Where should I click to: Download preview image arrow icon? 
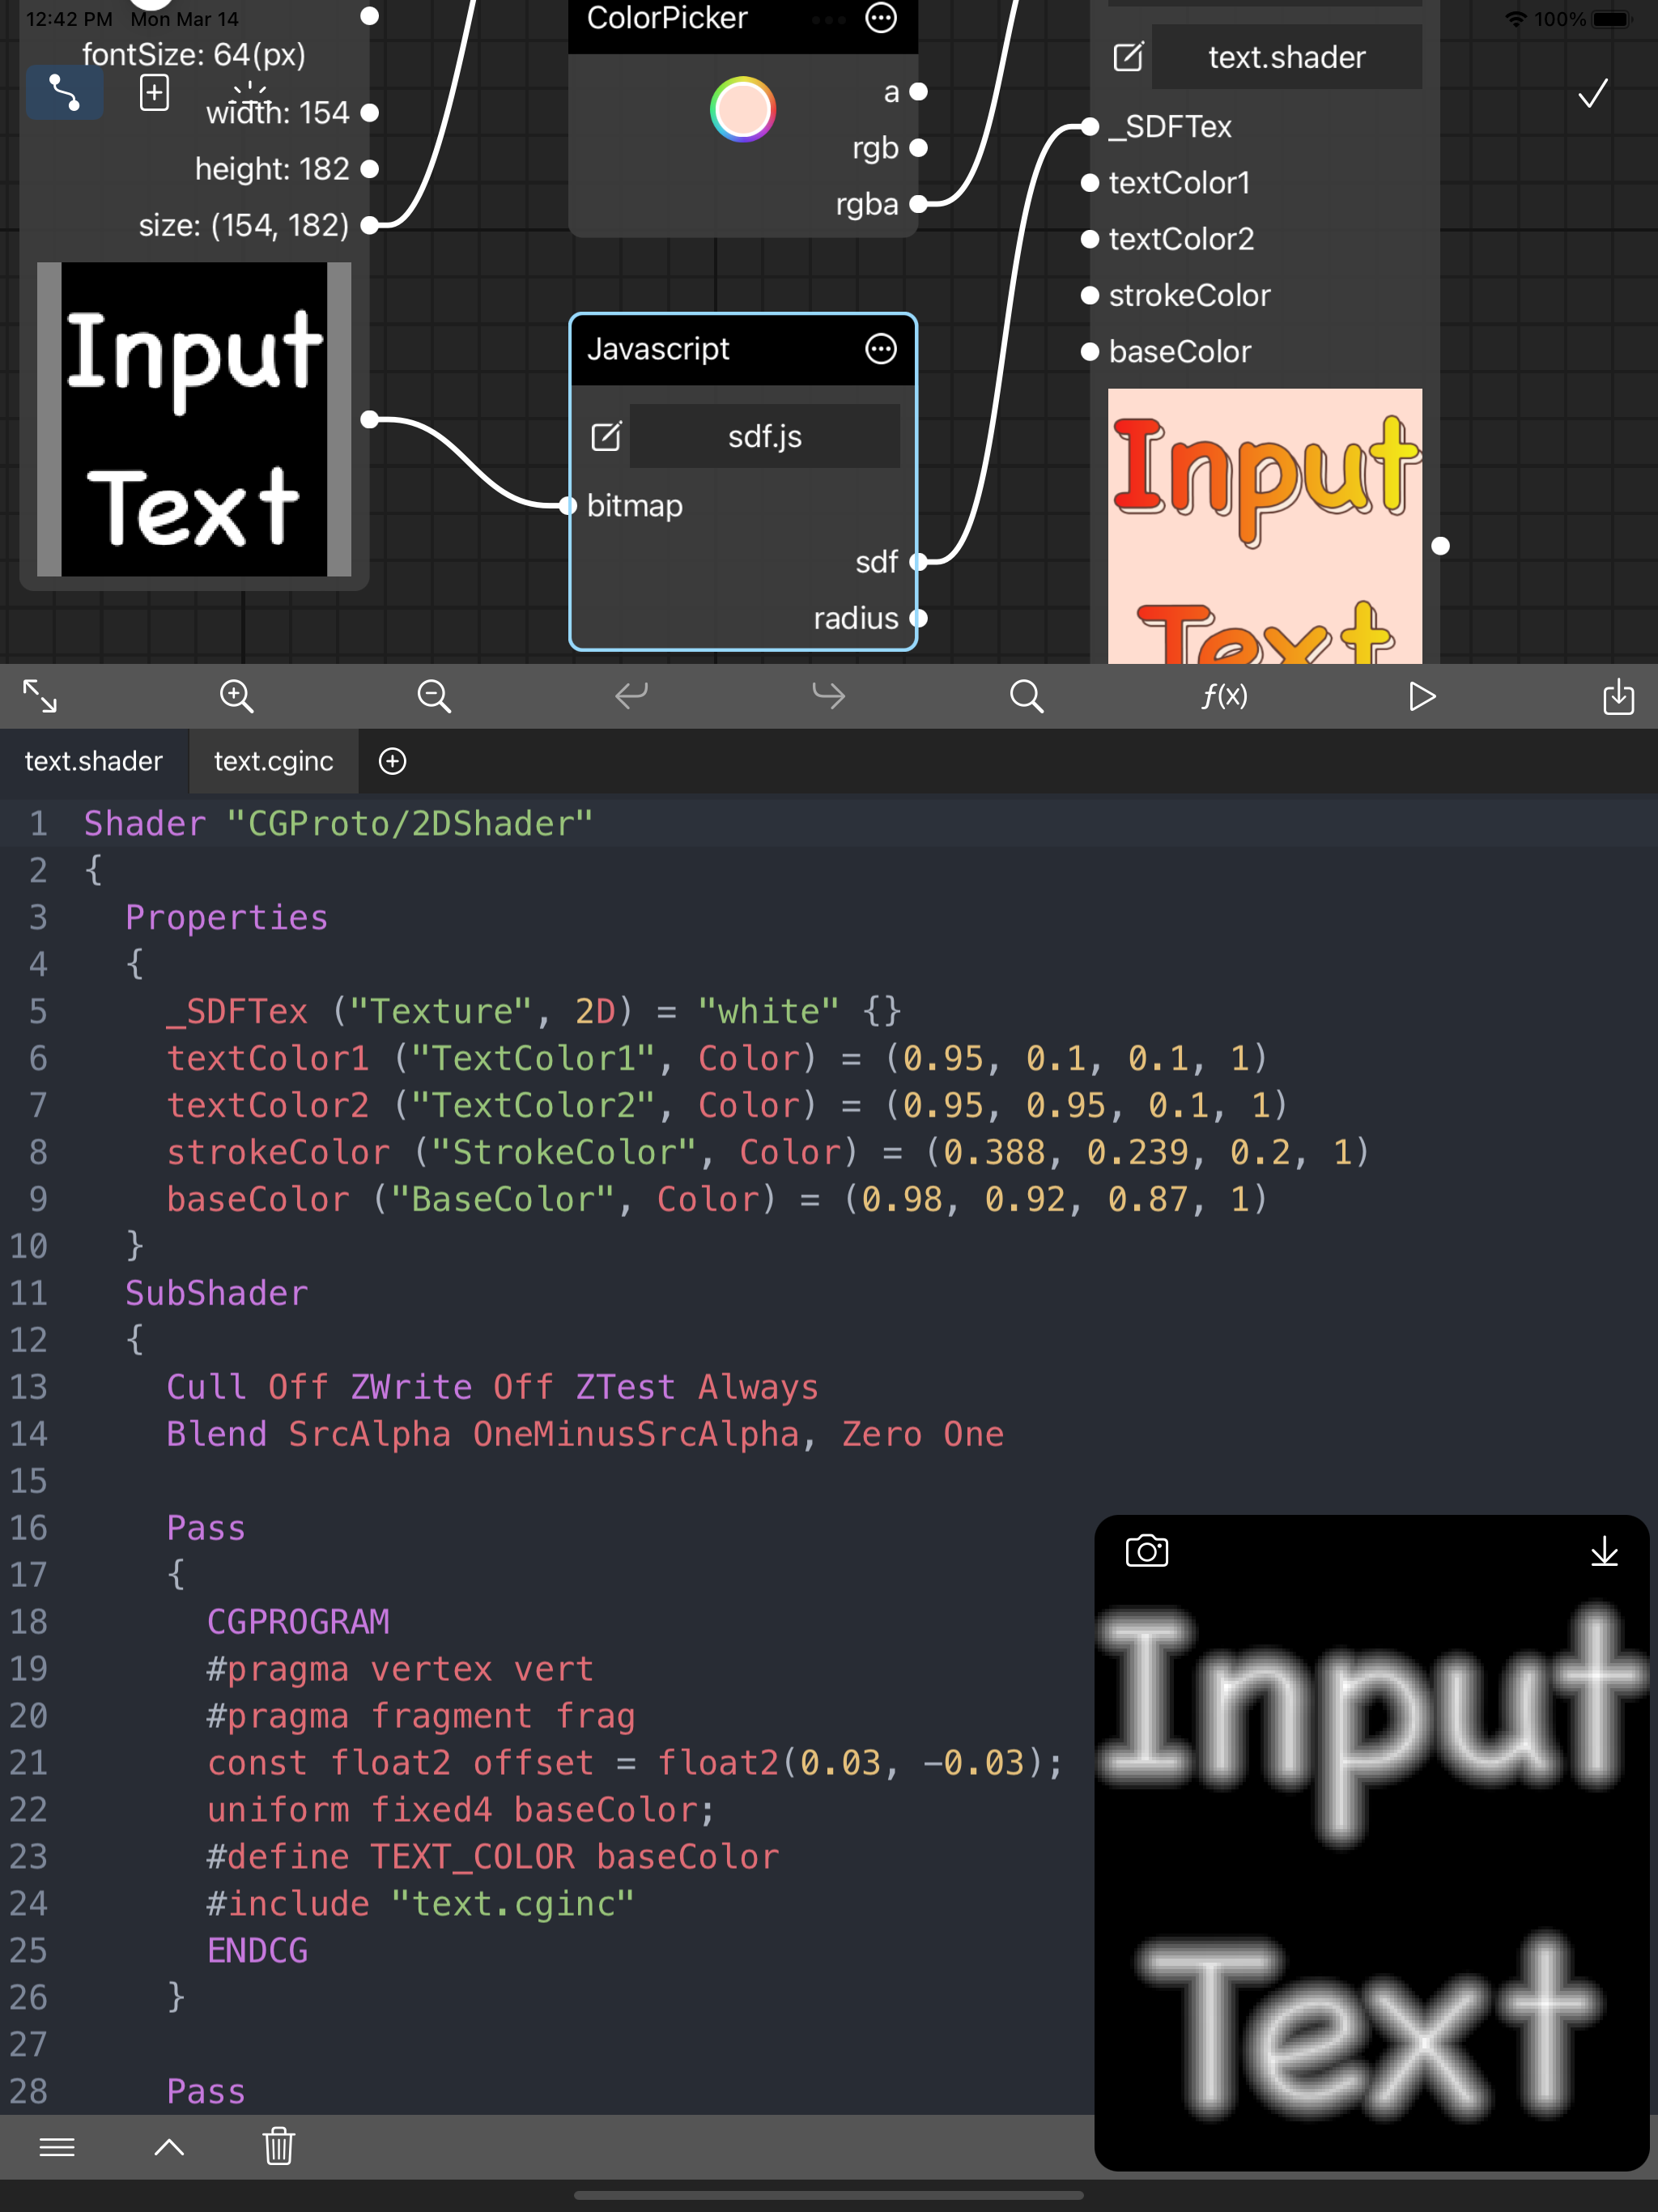pyautogui.click(x=1604, y=1551)
